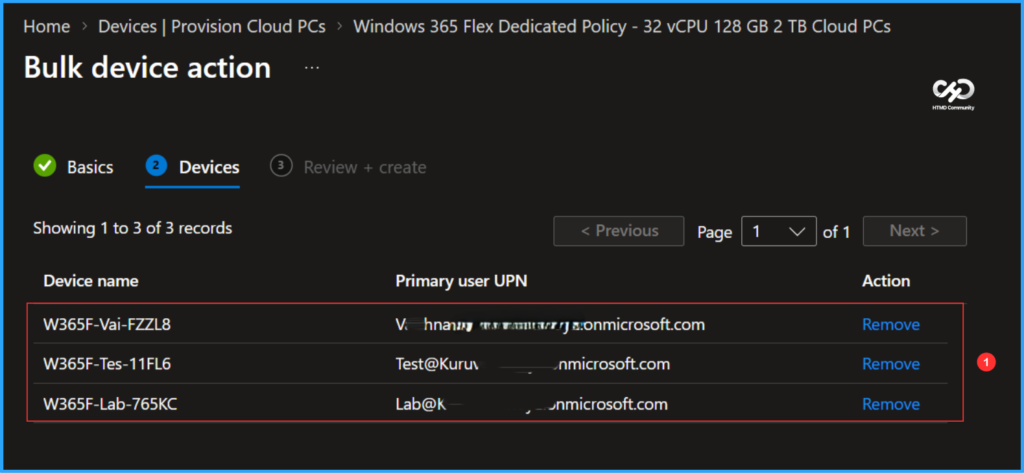This screenshot has width=1024, height=473.
Task: Click the Device name column header
Action: click(91, 281)
